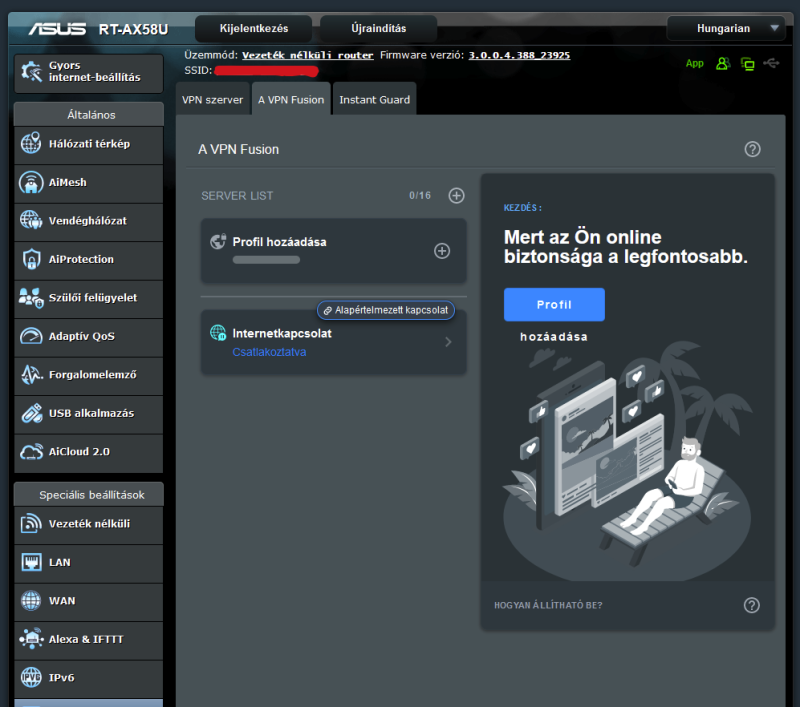Expand Internetkapcsolat entry chevron
This screenshot has width=800, height=707.
point(448,342)
